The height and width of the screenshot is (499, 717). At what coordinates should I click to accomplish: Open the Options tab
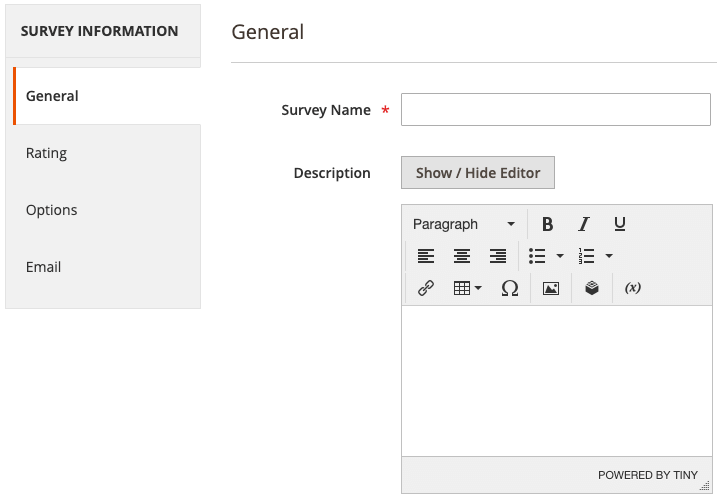[x=52, y=210]
